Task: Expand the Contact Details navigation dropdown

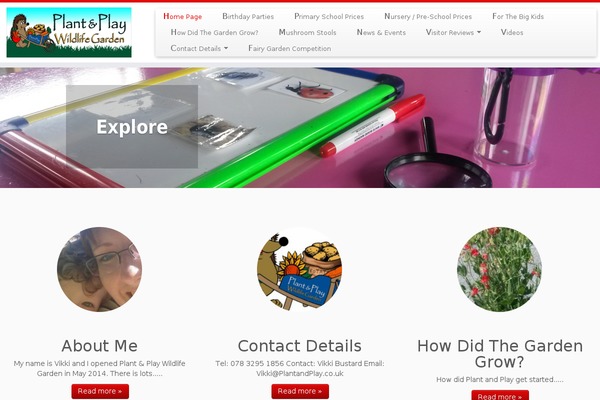Action: (199, 49)
